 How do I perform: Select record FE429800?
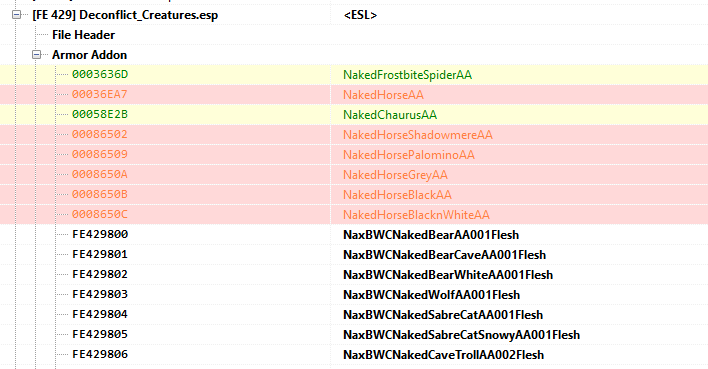coord(100,234)
